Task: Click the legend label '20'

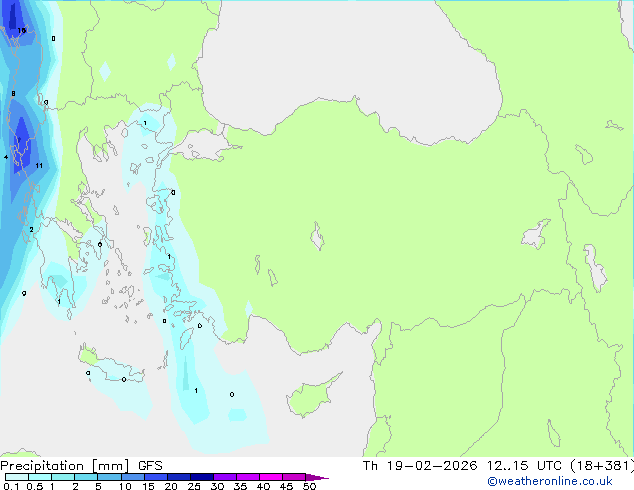Action: pos(171,486)
